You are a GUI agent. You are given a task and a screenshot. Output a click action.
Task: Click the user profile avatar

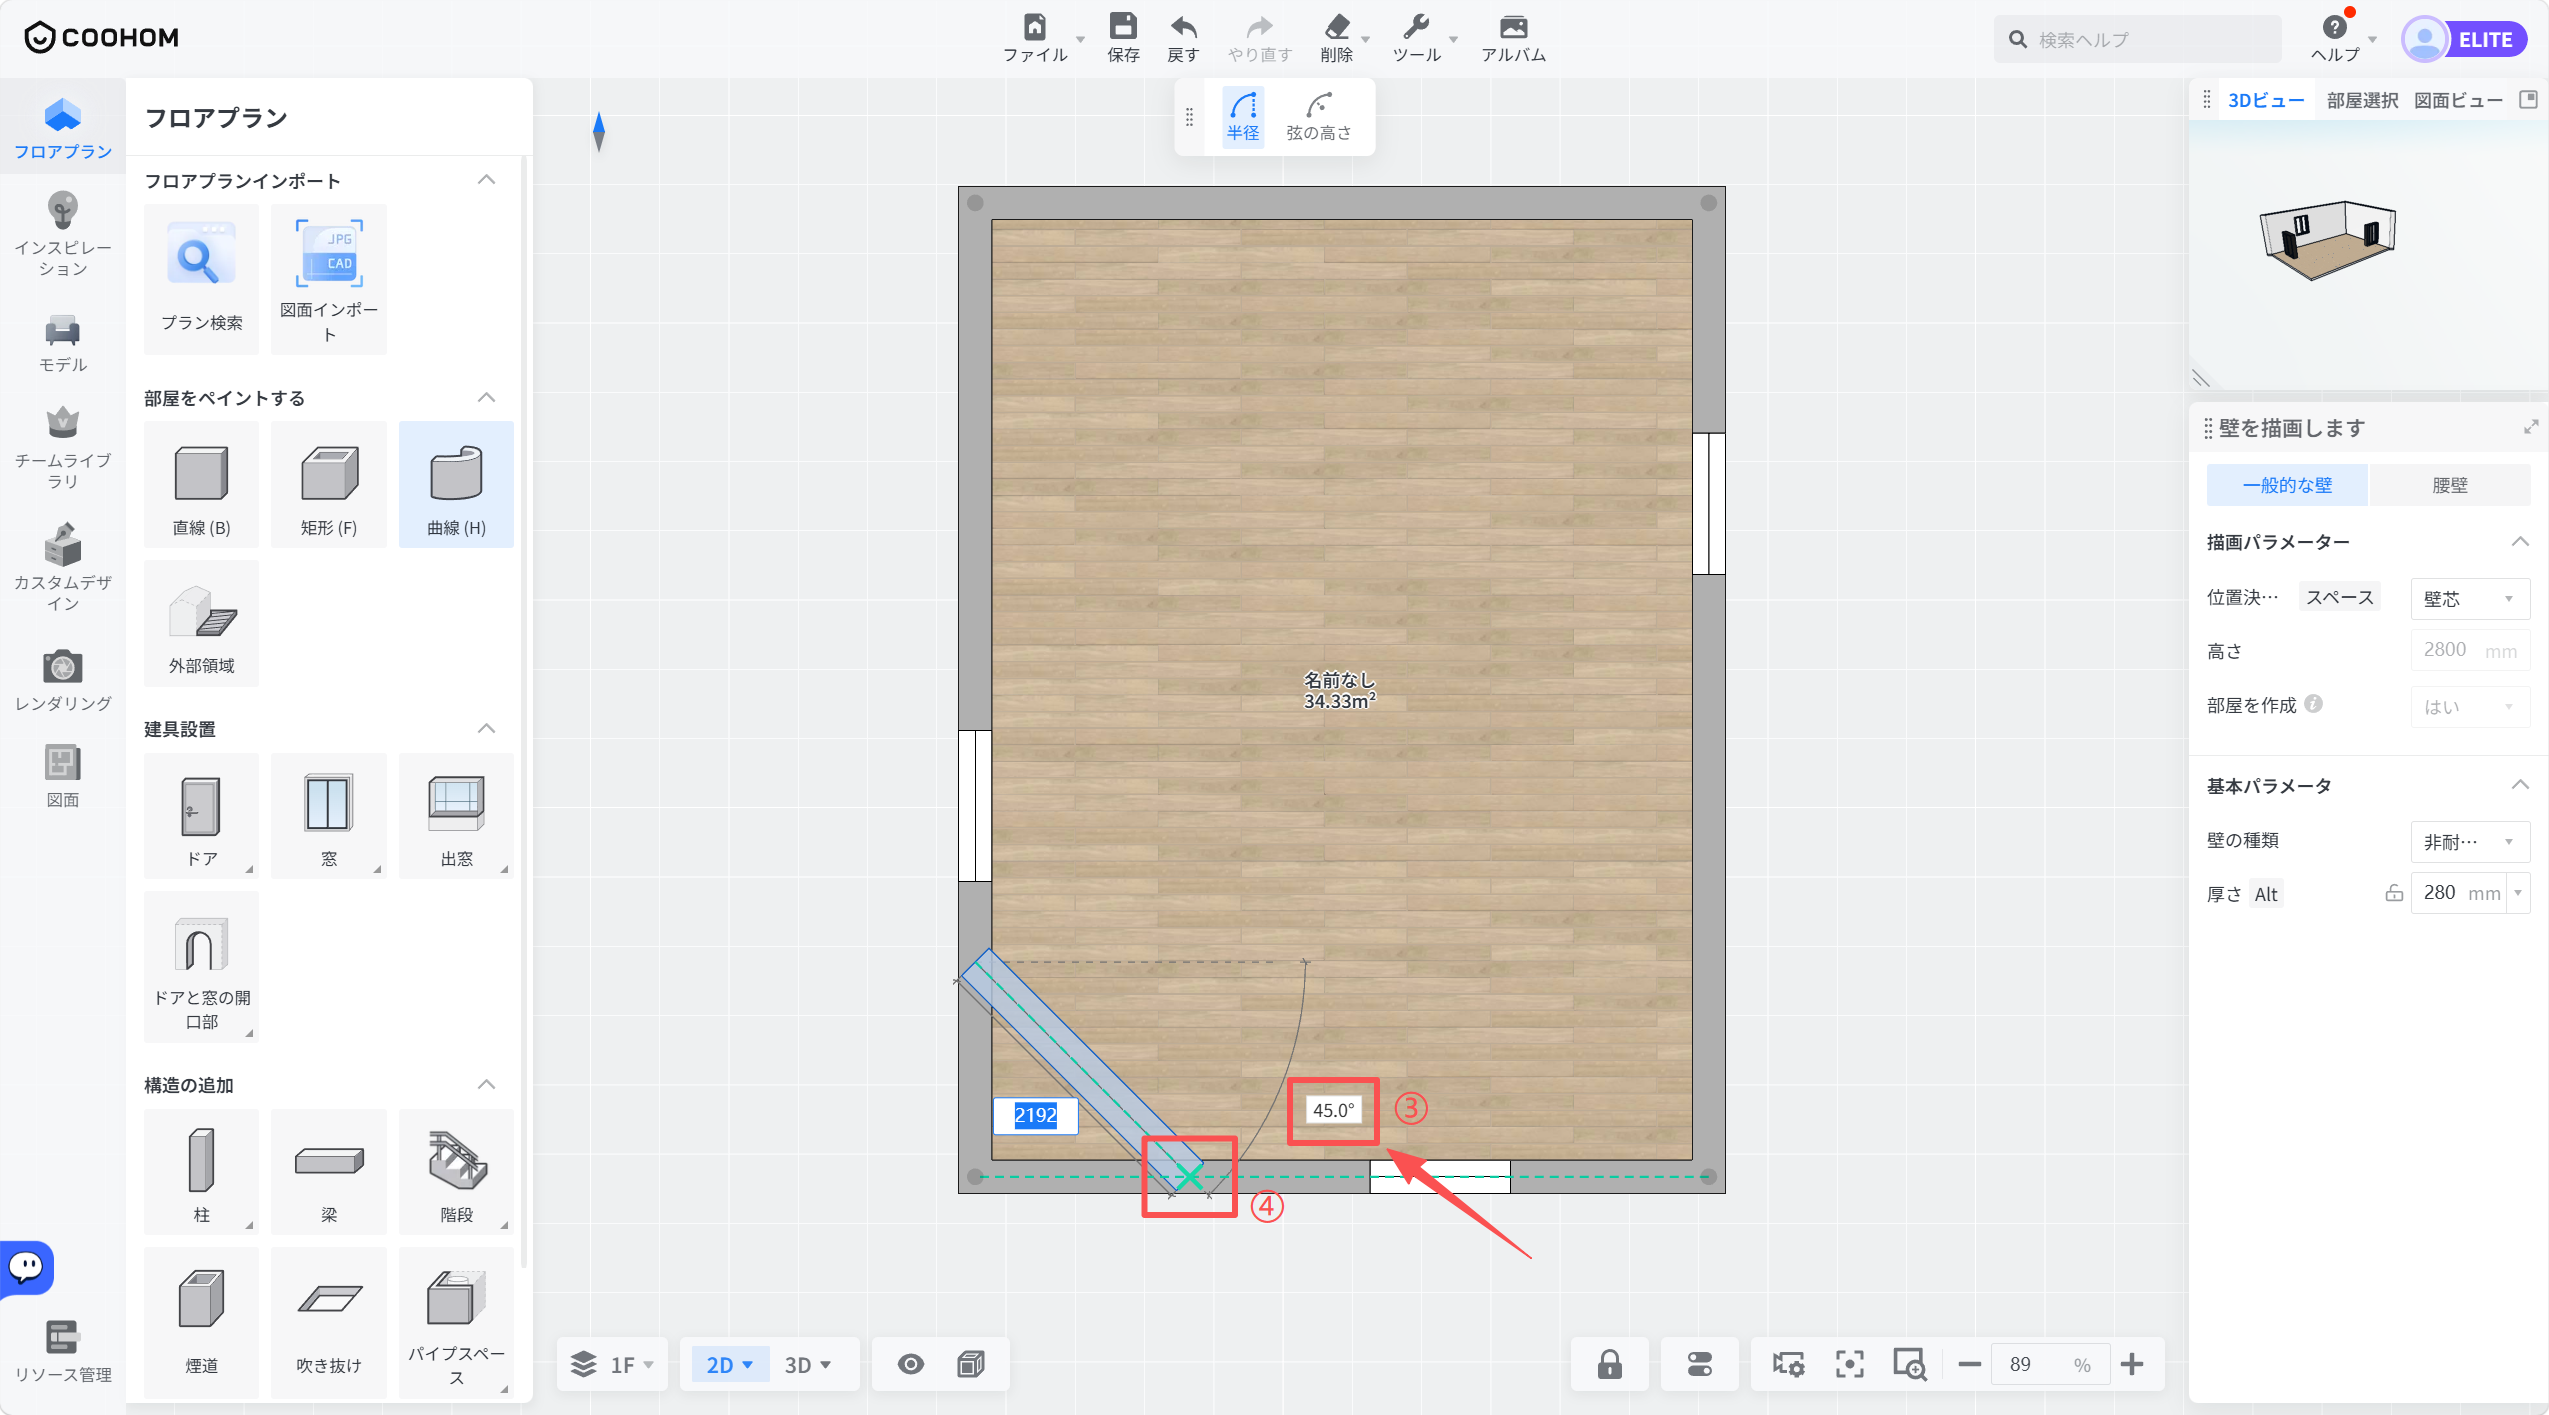coord(2425,39)
